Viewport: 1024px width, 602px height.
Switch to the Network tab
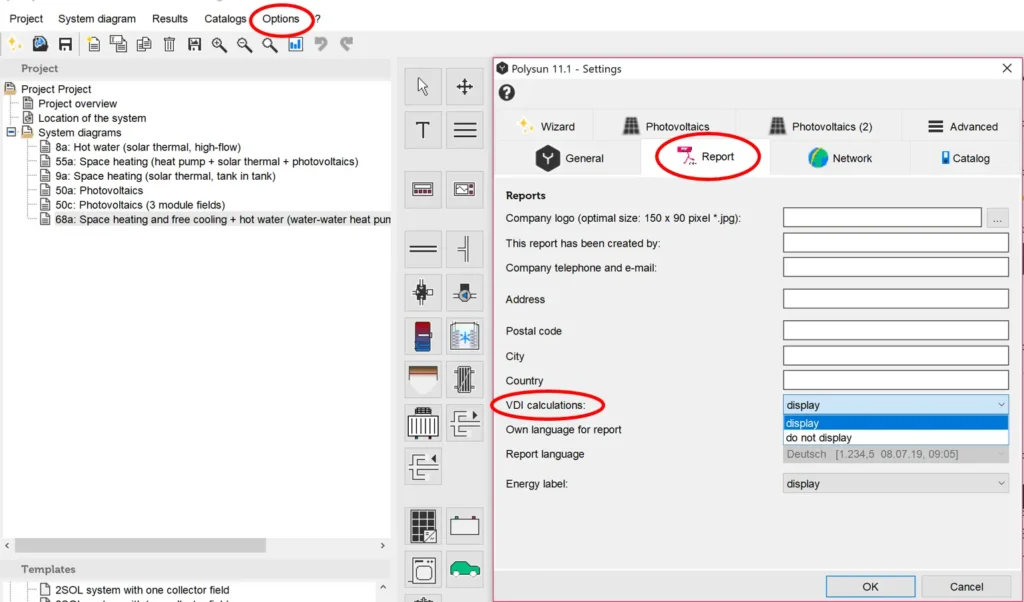point(840,158)
